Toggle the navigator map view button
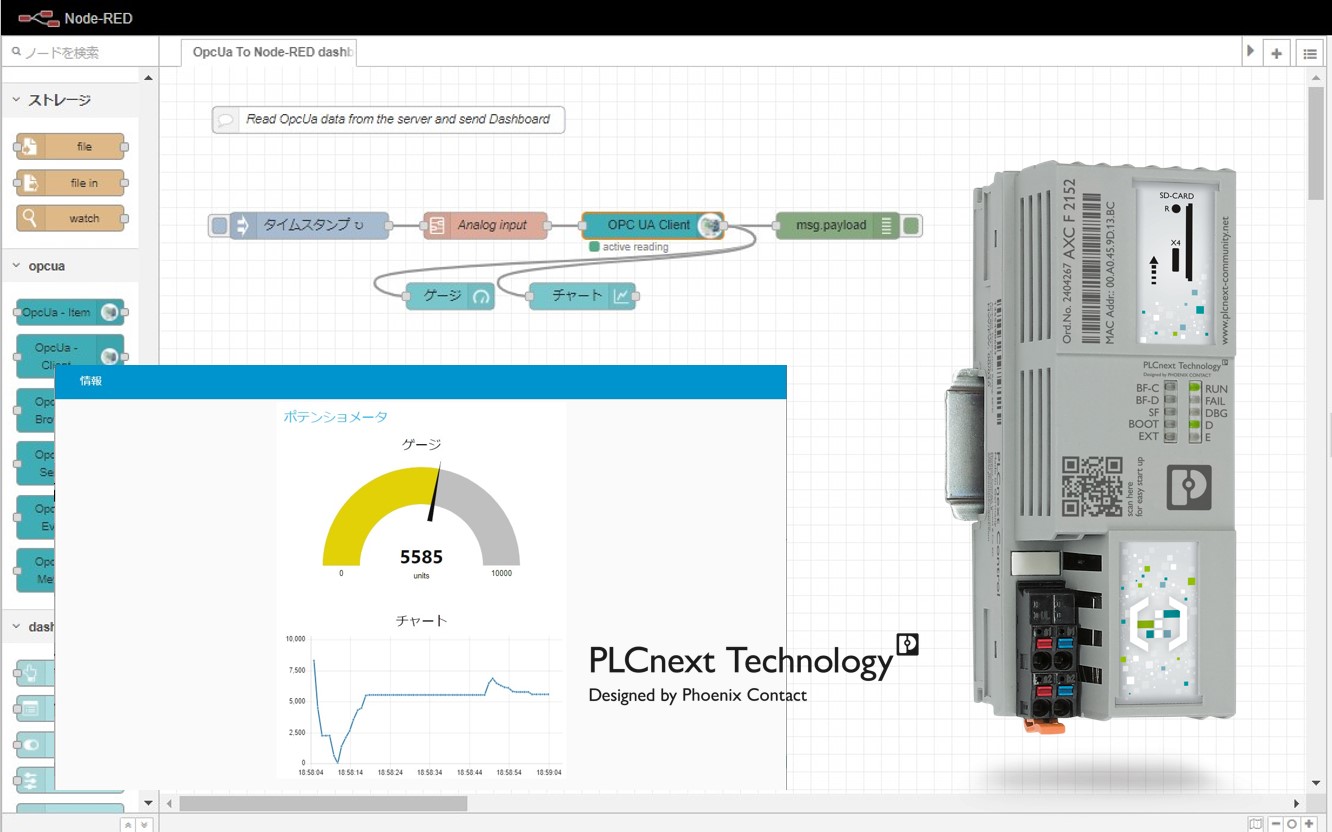This screenshot has width=1332, height=832. coord(1256,824)
